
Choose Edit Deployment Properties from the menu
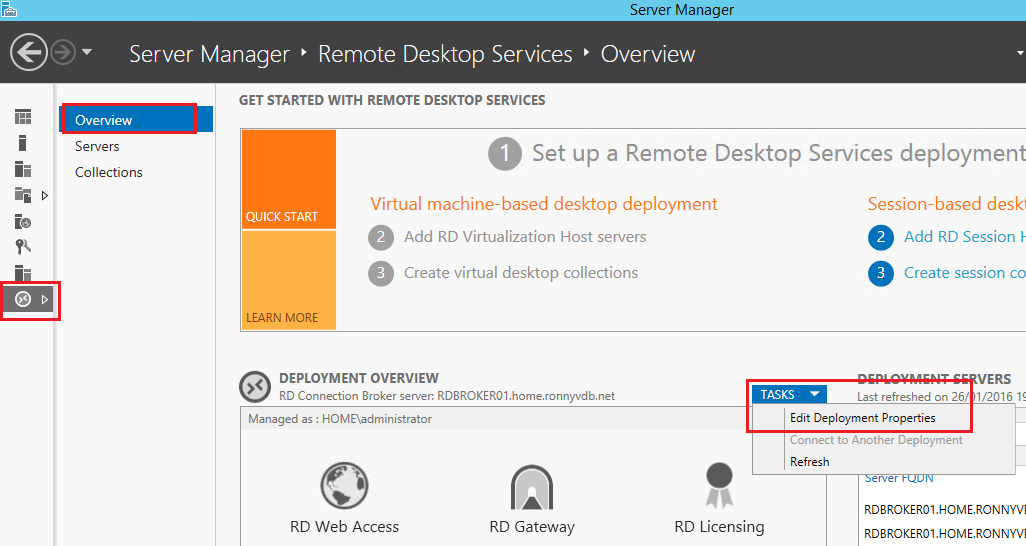862,418
